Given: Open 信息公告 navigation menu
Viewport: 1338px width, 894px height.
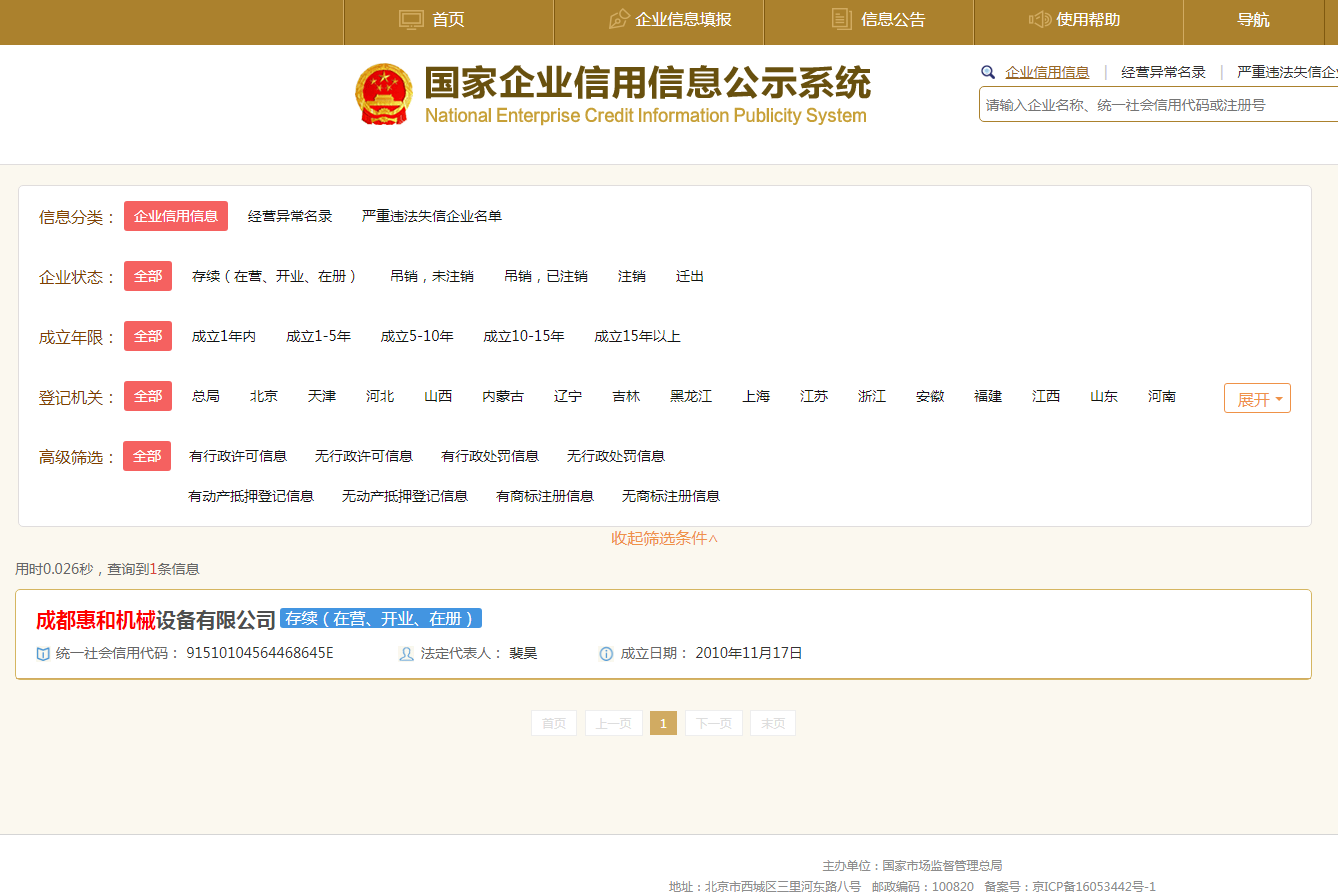Looking at the screenshot, I should (893, 20).
